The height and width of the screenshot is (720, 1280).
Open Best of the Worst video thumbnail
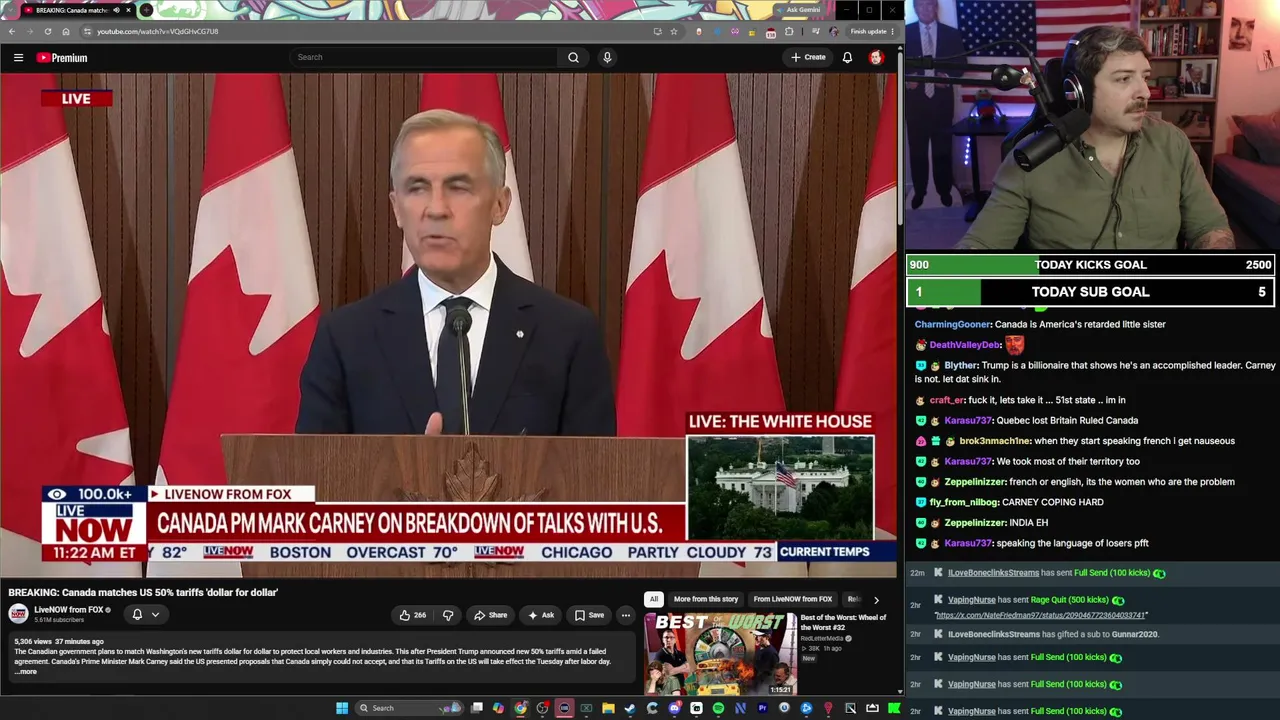click(x=720, y=653)
